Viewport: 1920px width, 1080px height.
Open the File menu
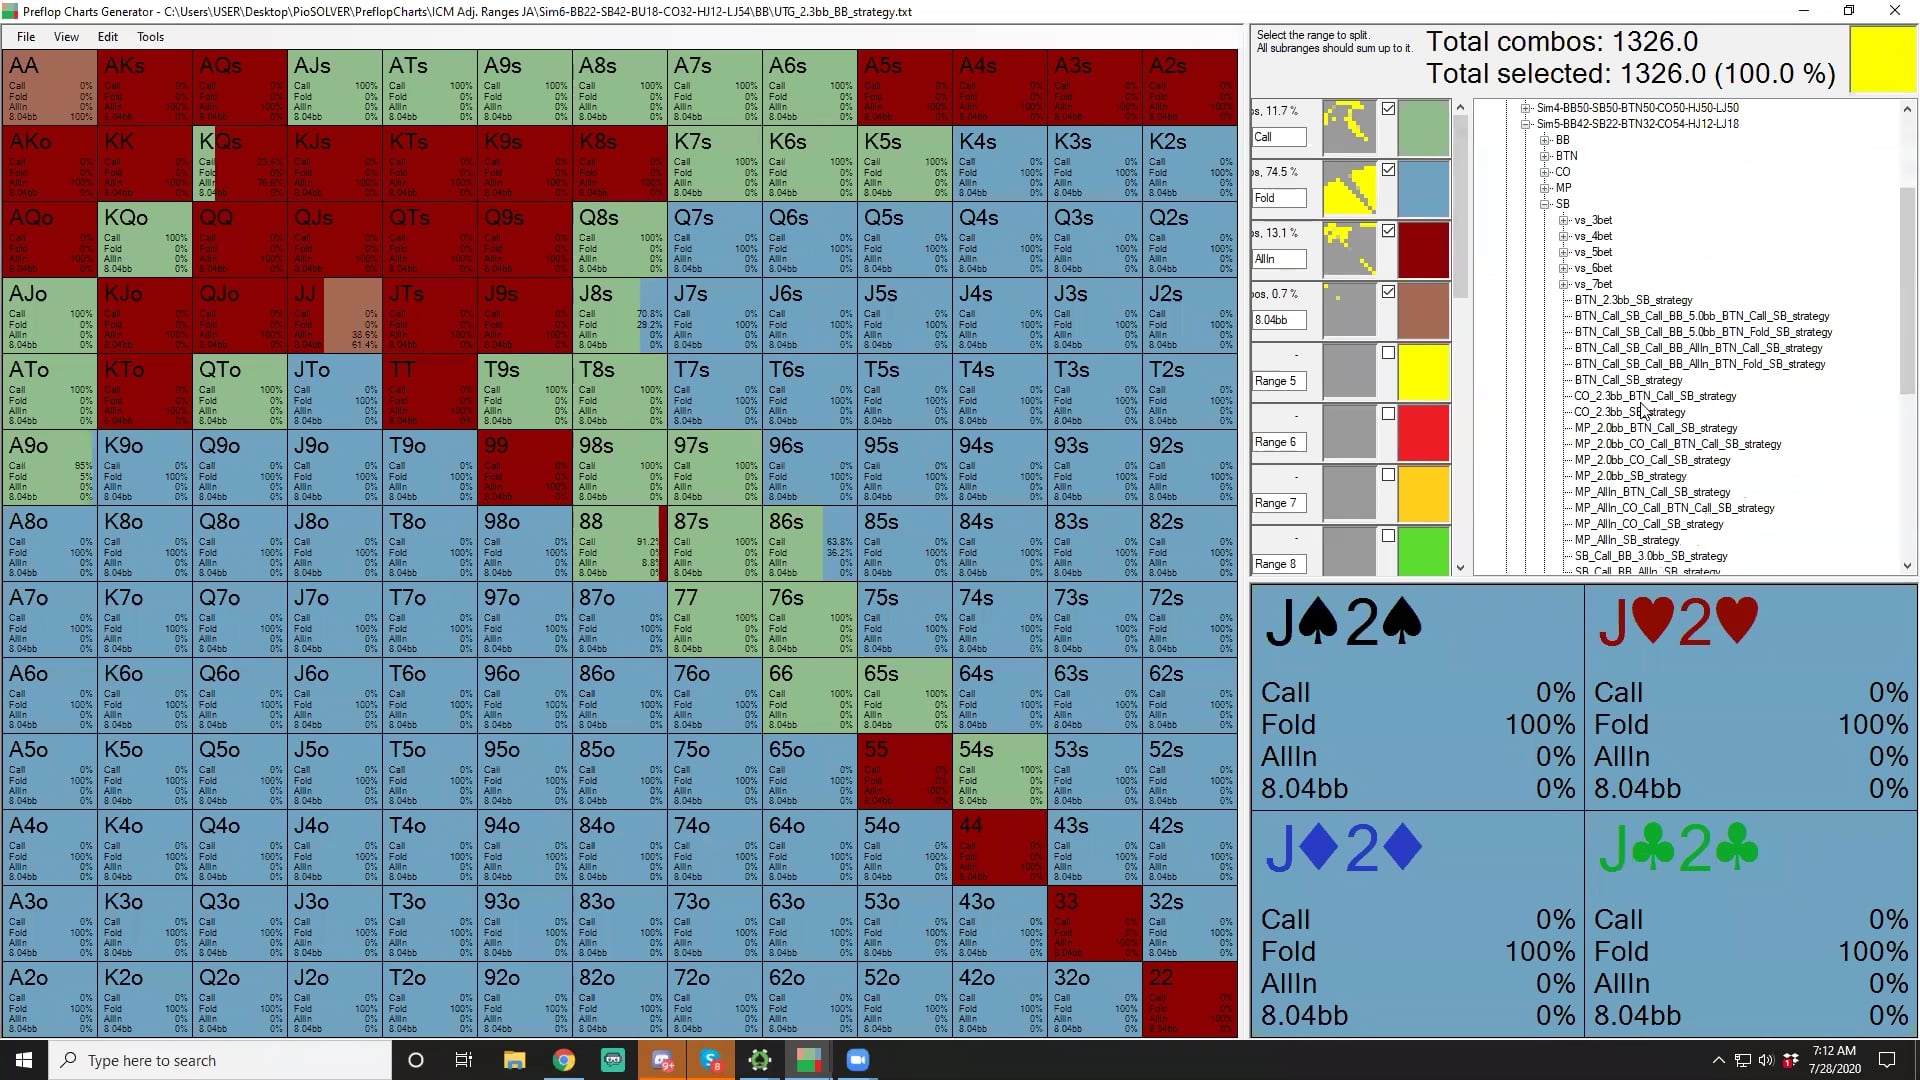pos(26,37)
